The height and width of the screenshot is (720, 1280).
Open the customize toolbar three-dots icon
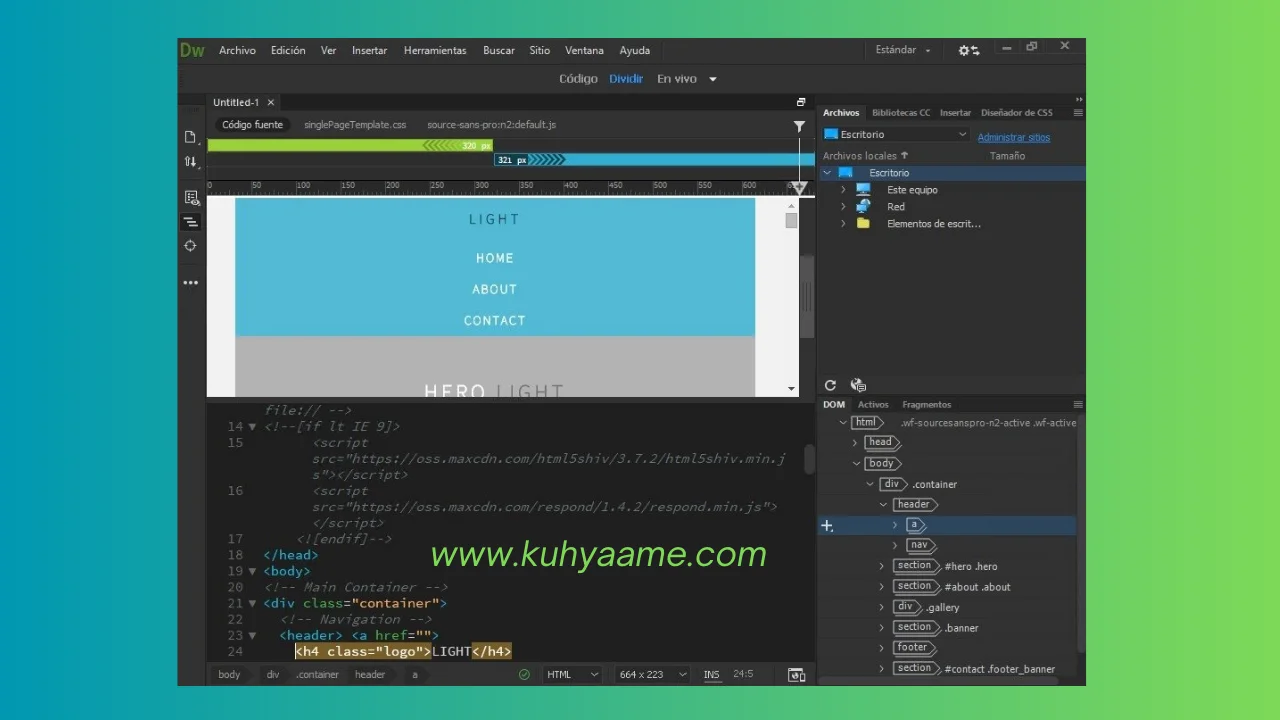[x=190, y=283]
